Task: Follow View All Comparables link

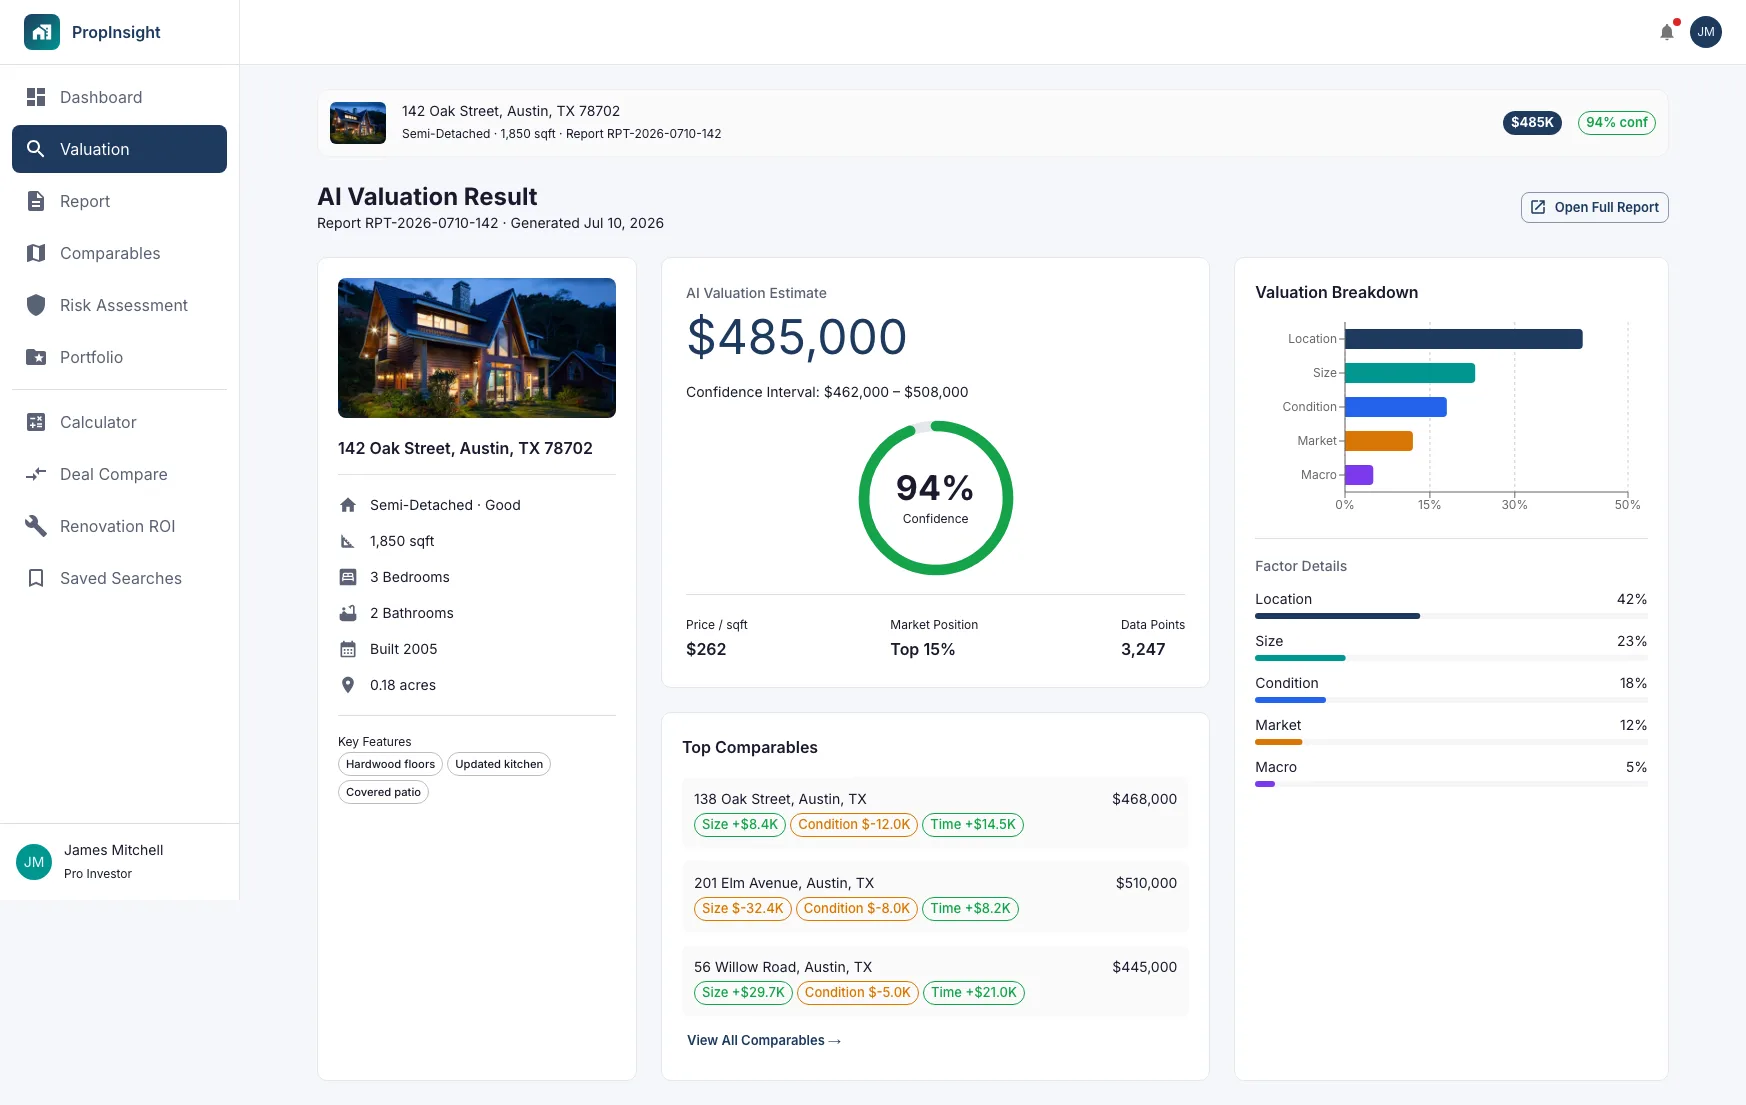Action: (764, 1040)
